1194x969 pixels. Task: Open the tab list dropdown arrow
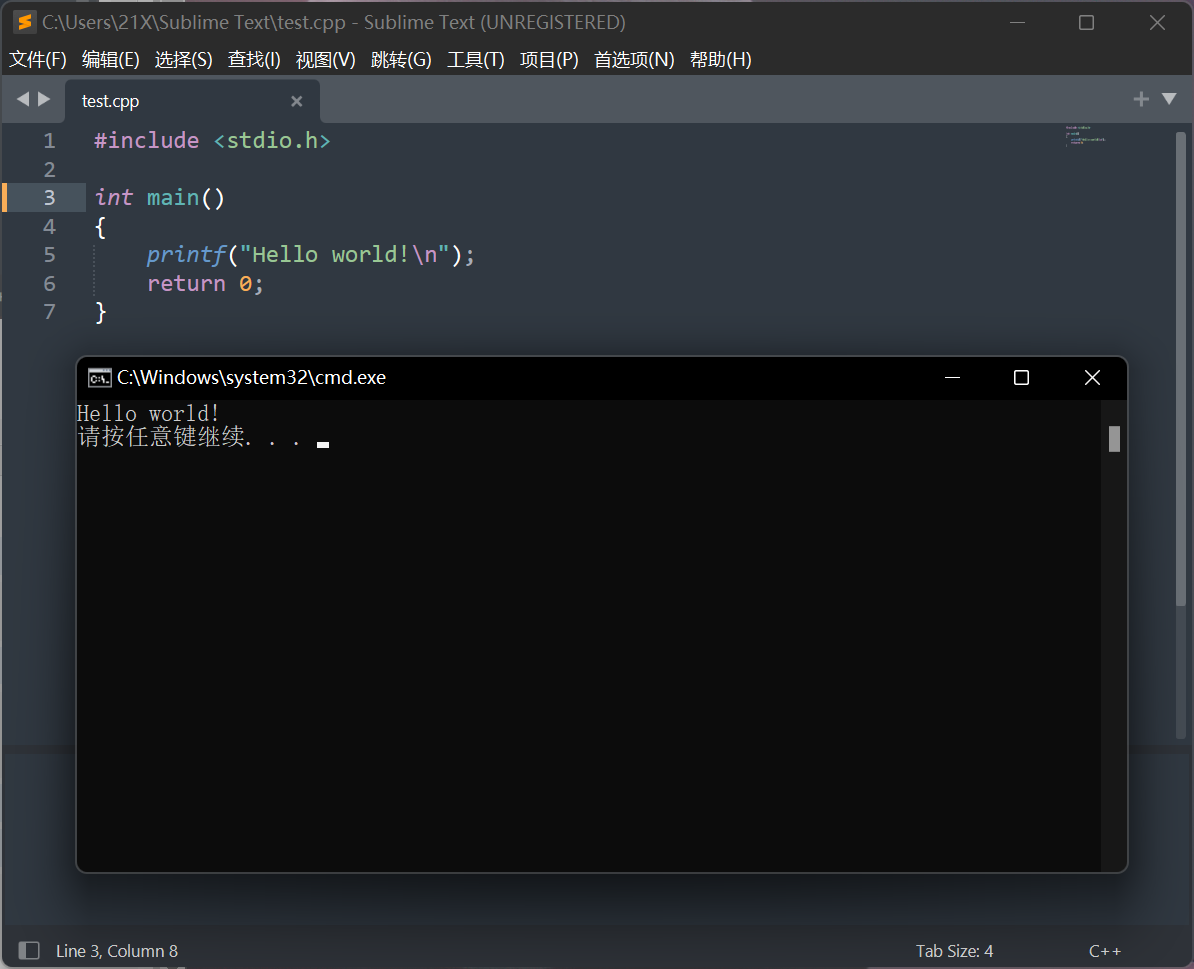point(1169,99)
